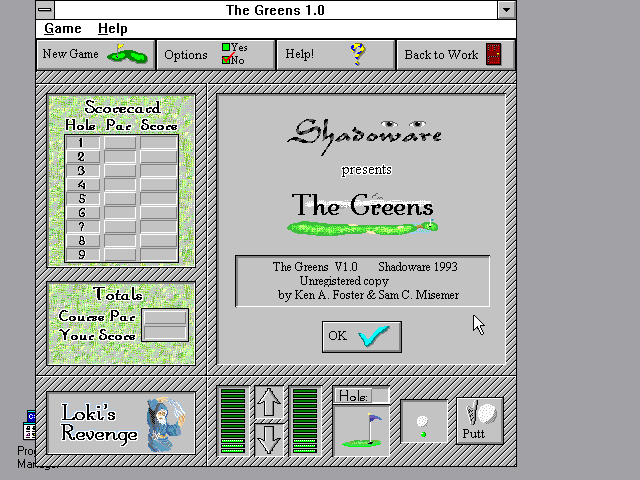Click the right green power meter
This screenshot has width=640, height=480.
304,421
